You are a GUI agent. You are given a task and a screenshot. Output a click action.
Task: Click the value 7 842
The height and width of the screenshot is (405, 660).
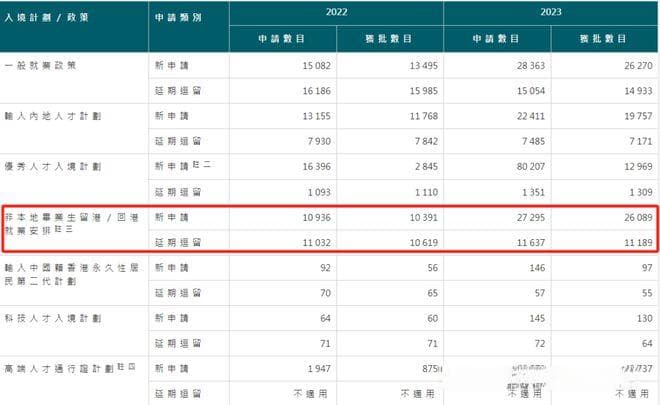click(x=426, y=141)
